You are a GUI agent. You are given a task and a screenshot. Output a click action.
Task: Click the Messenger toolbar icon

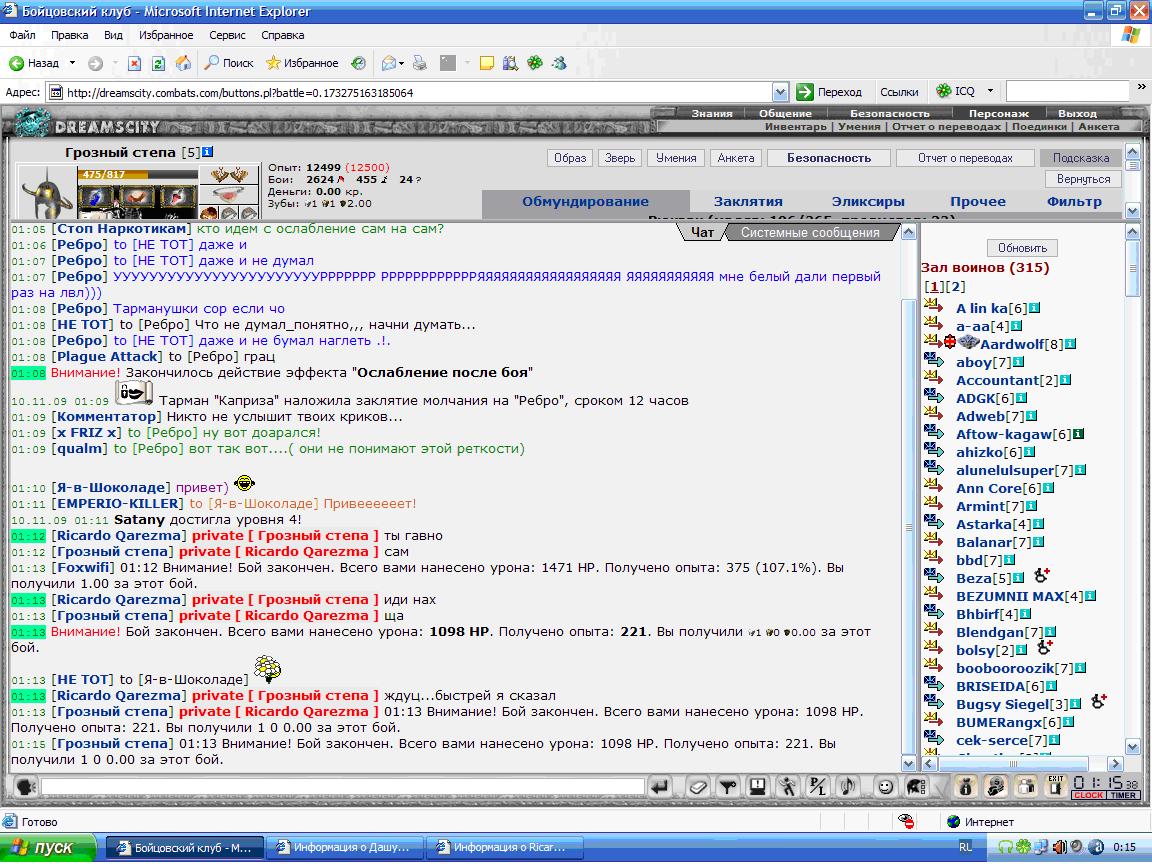pyautogui.click(x=560, y=63)
